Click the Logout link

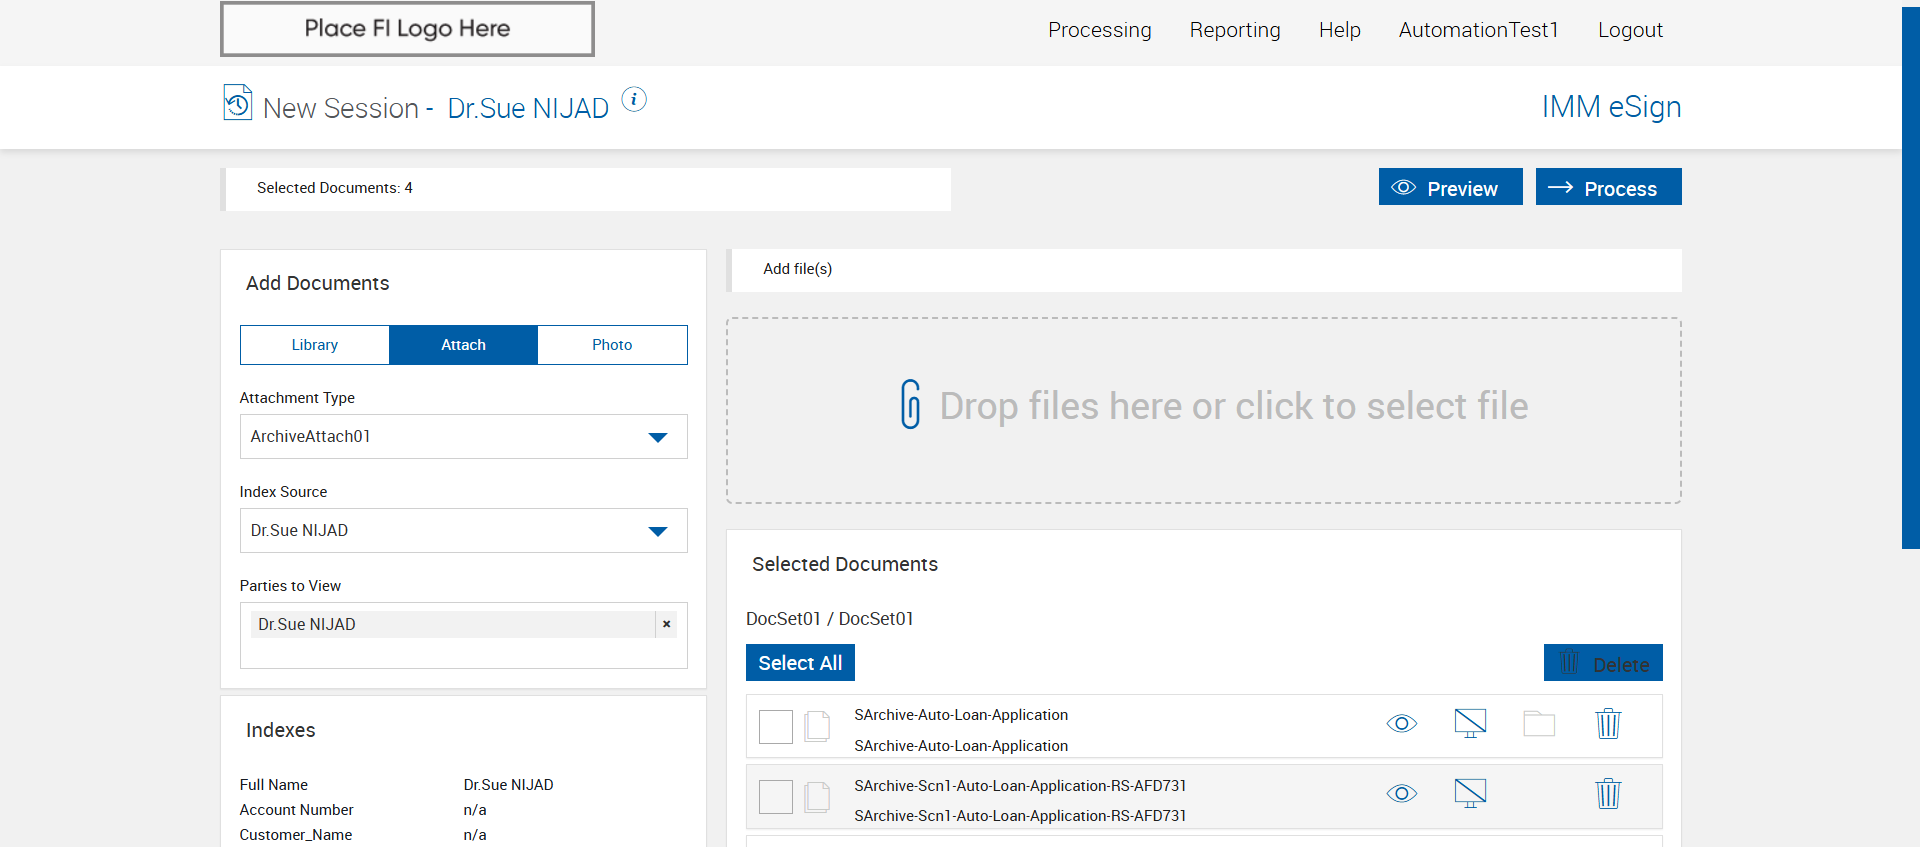coord(1631,30)
